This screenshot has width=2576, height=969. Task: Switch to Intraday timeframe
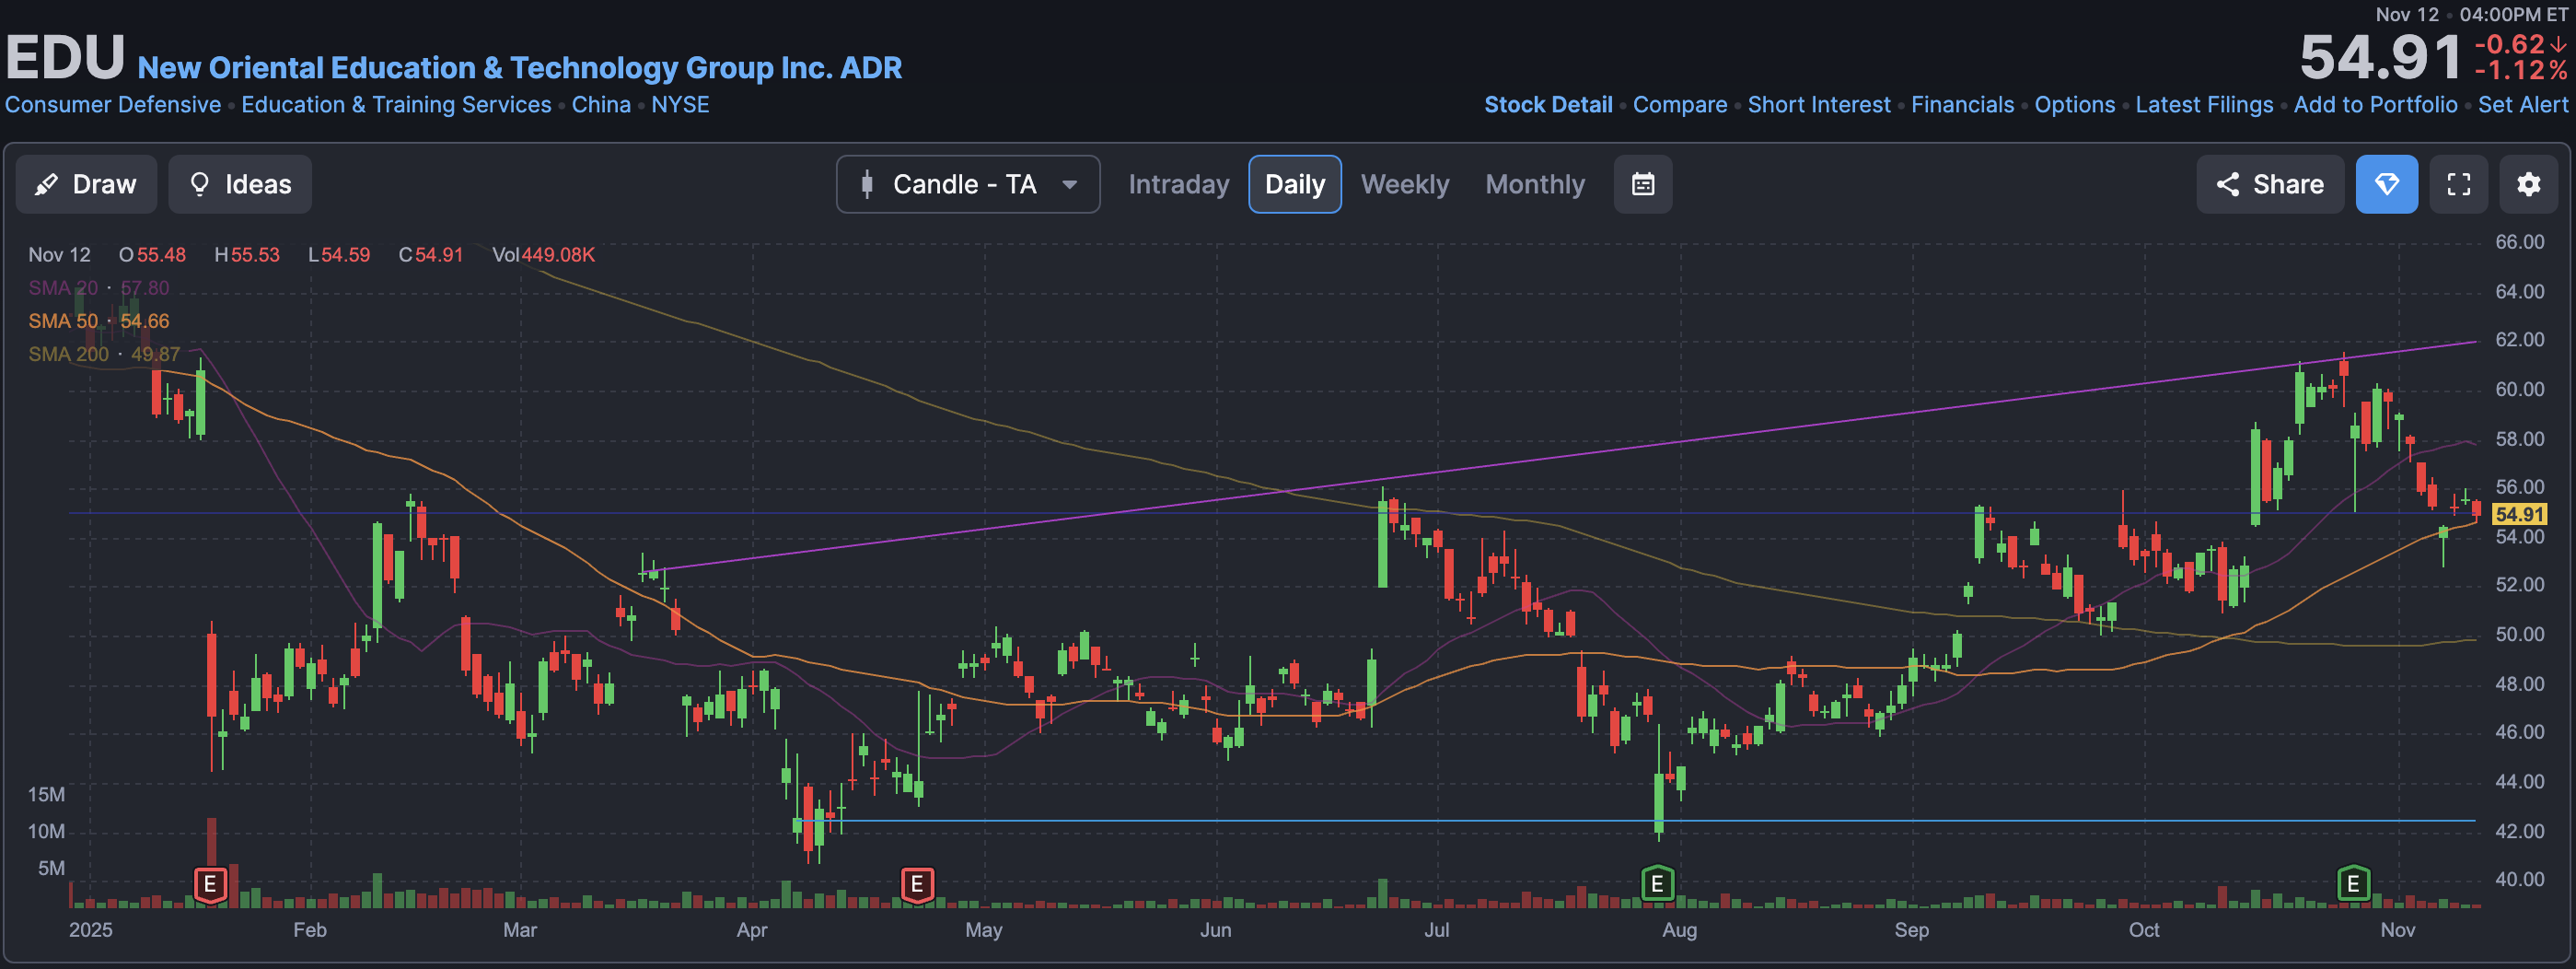(1178, 184)
